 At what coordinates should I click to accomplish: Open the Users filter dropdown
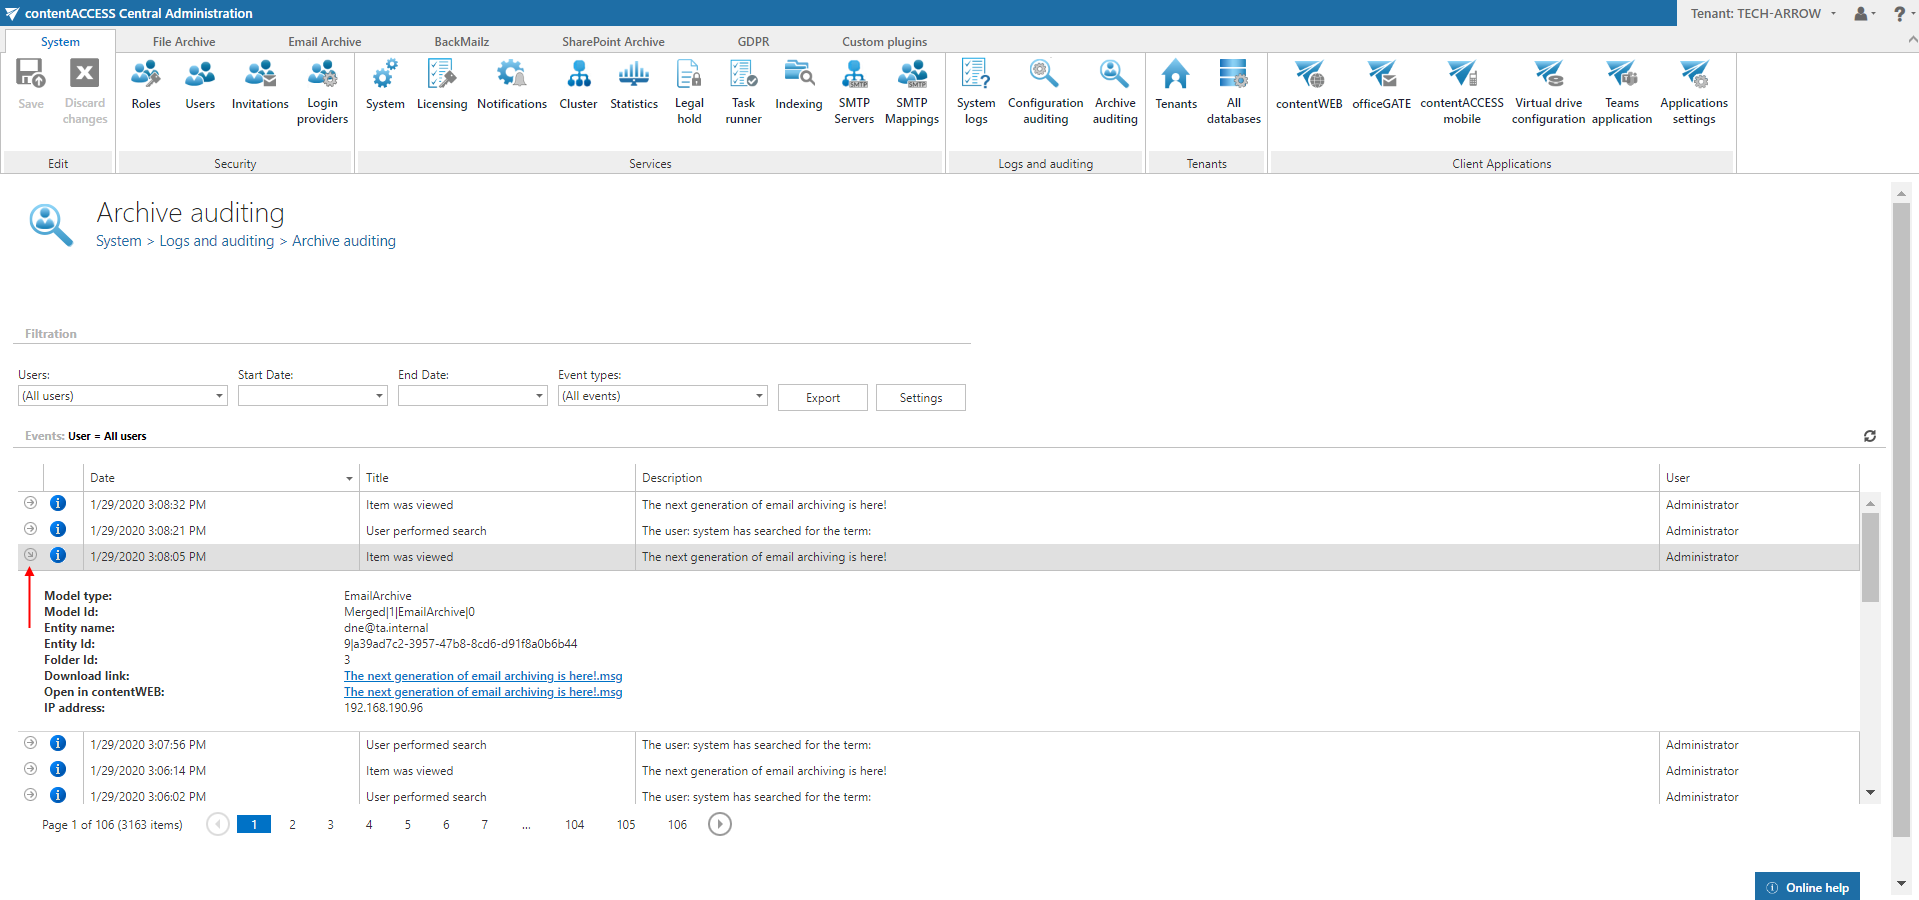tap(219, 396)
